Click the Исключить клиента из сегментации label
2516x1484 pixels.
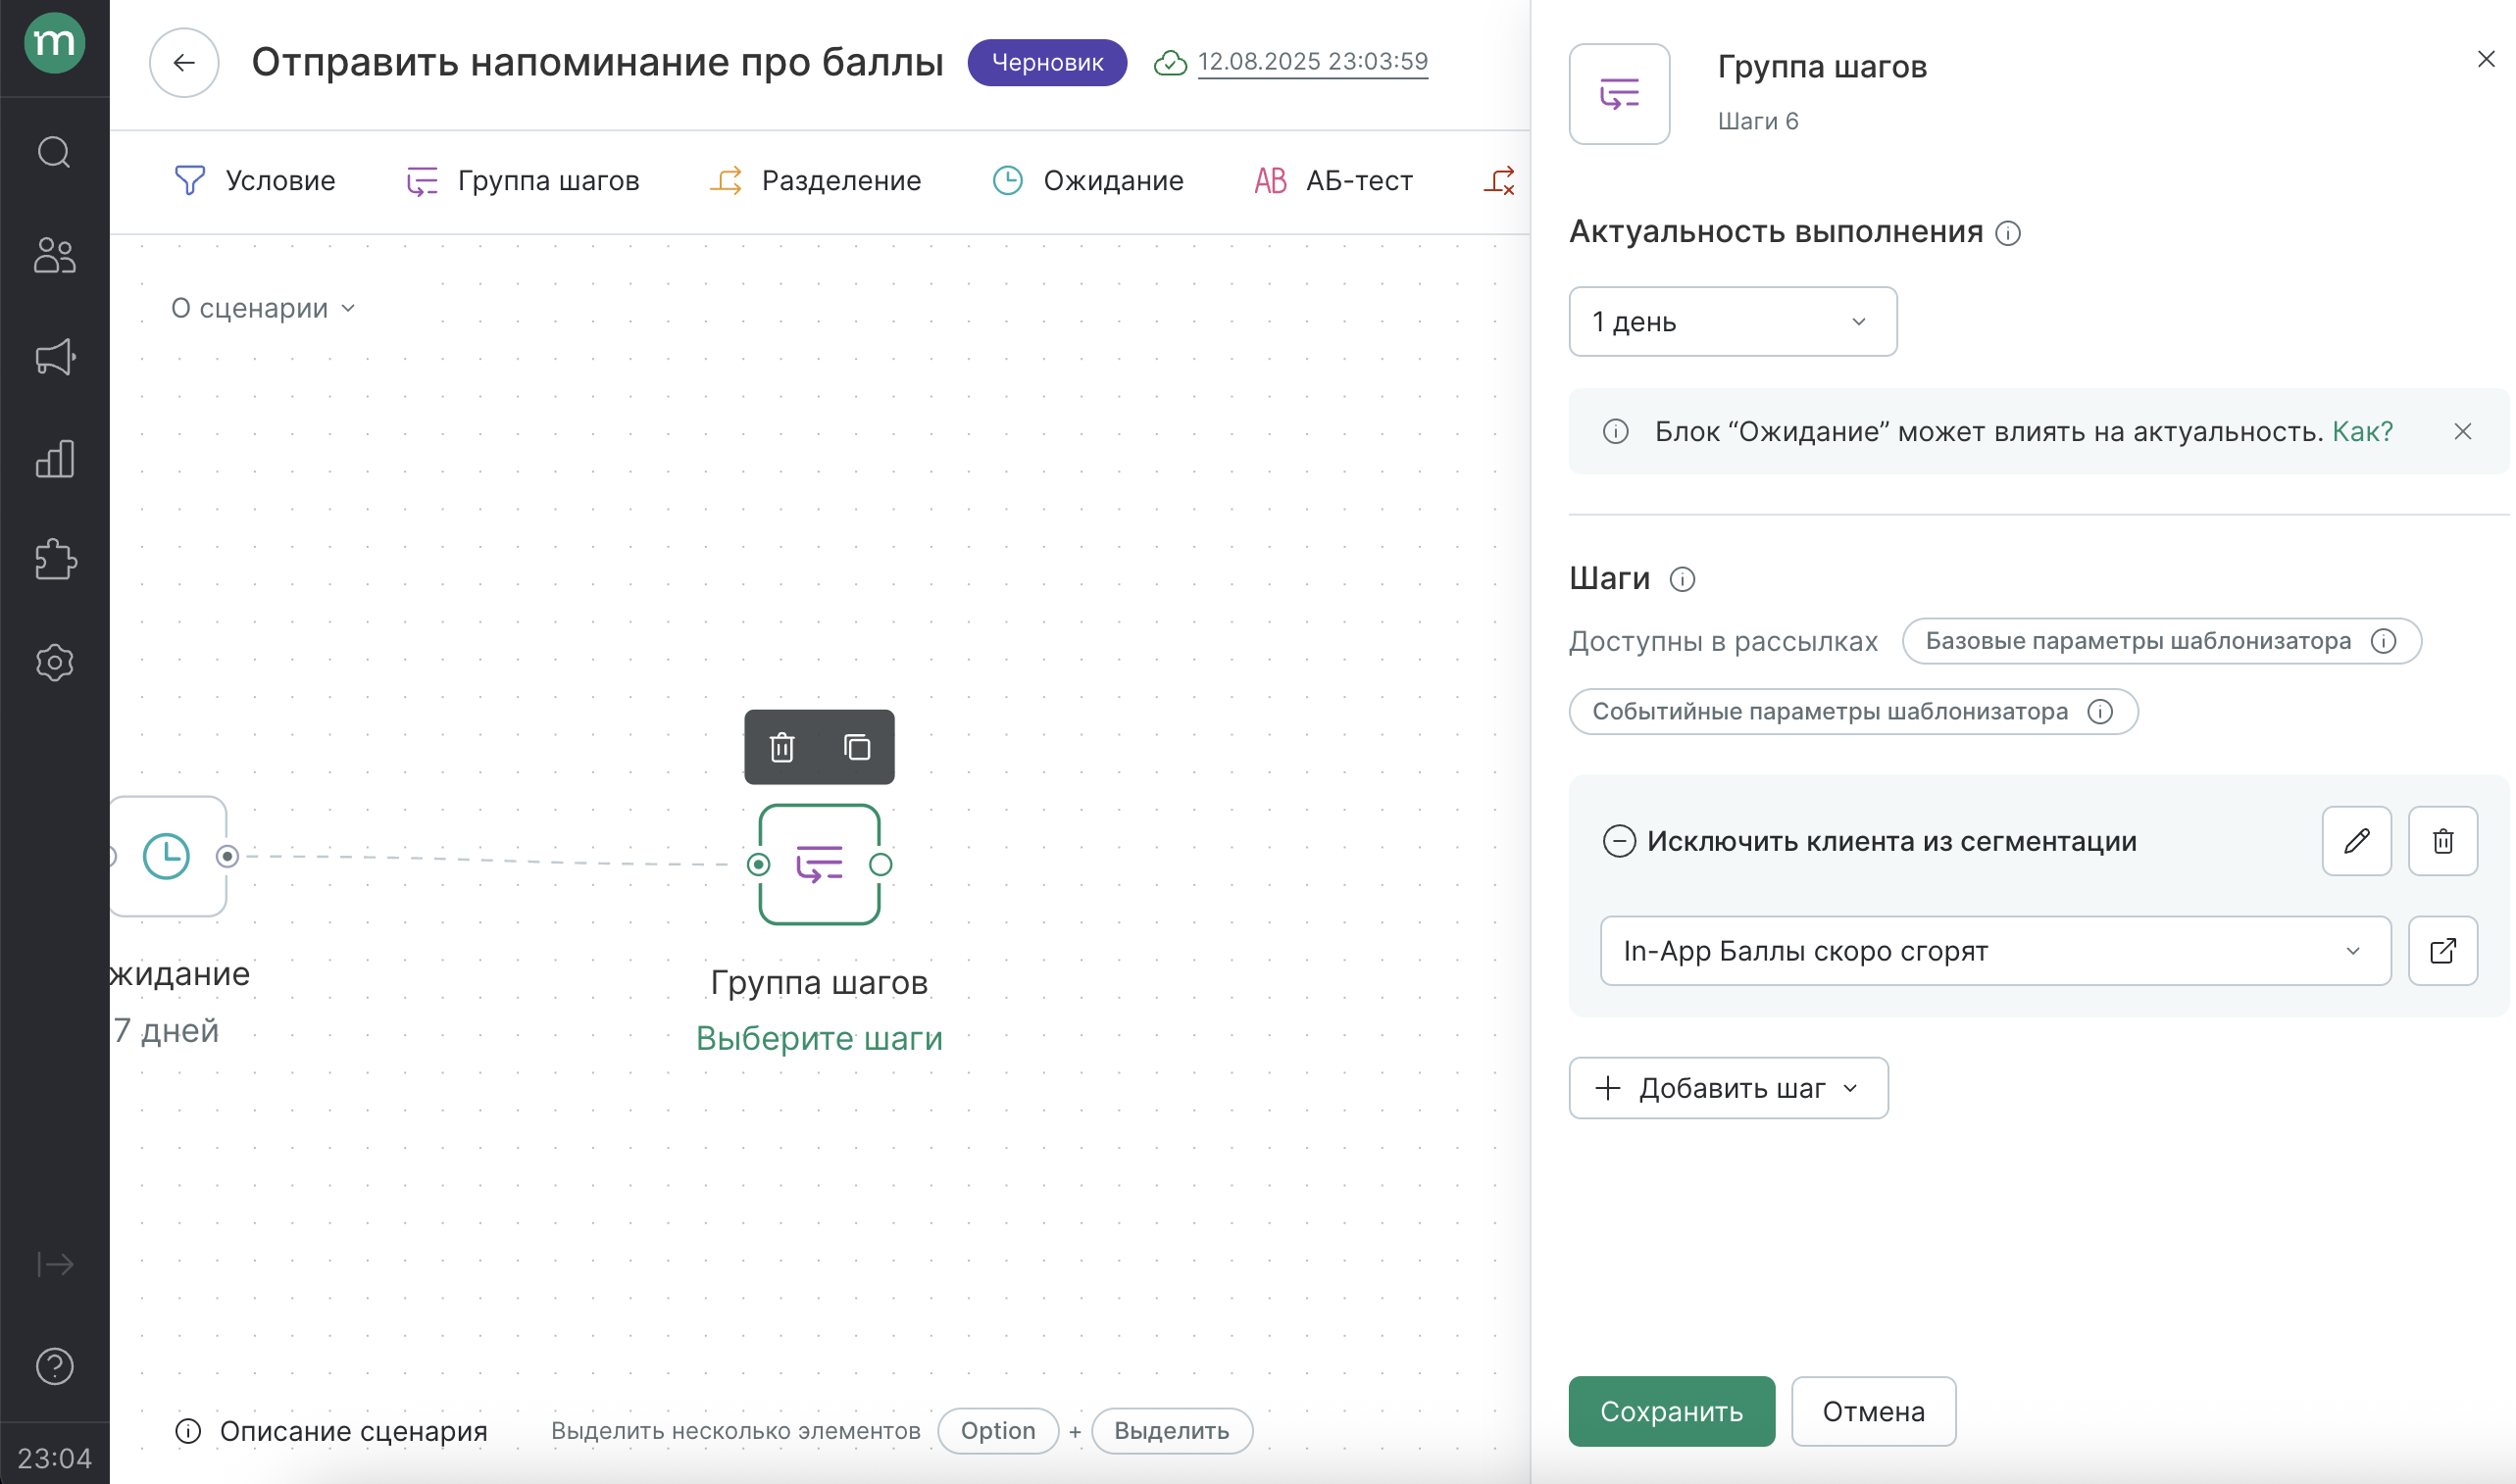coord(1891,841)
